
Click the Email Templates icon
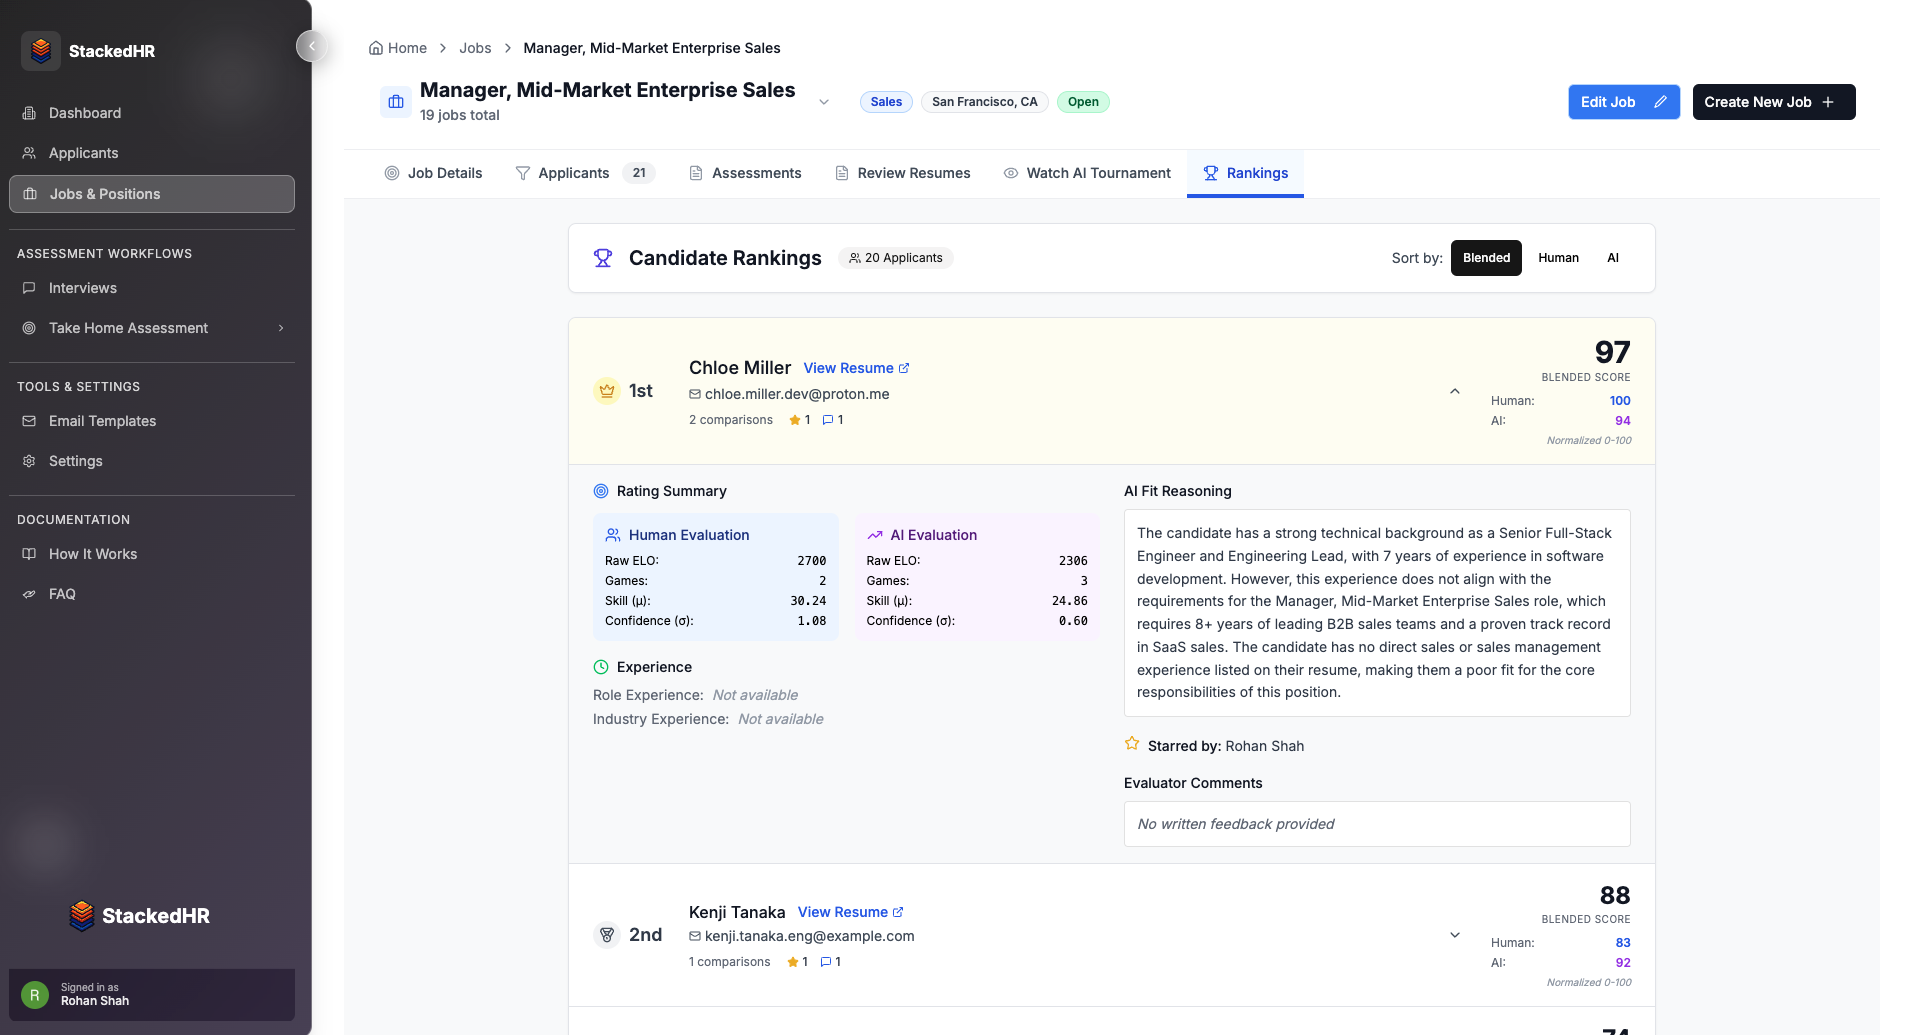point(29,421)
